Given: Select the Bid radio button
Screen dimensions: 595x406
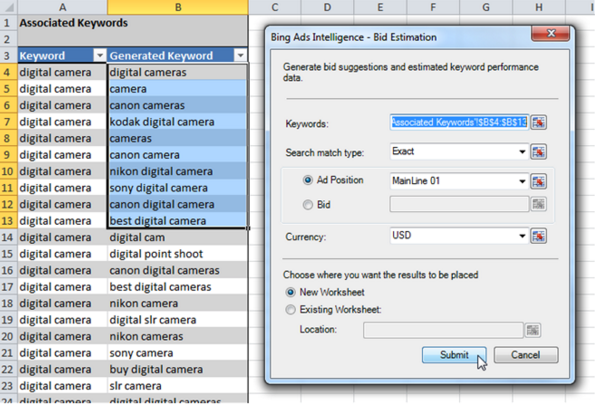Looking at the screenshot, I should [308, 205].
